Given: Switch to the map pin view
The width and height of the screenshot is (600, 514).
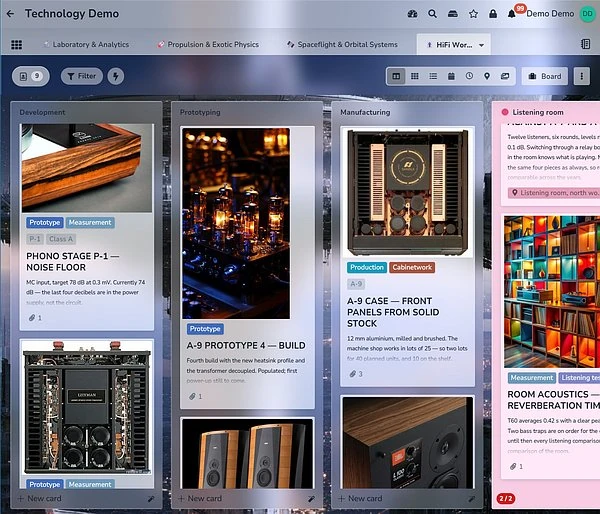Looking at the screenshot, I should point(487,76).
